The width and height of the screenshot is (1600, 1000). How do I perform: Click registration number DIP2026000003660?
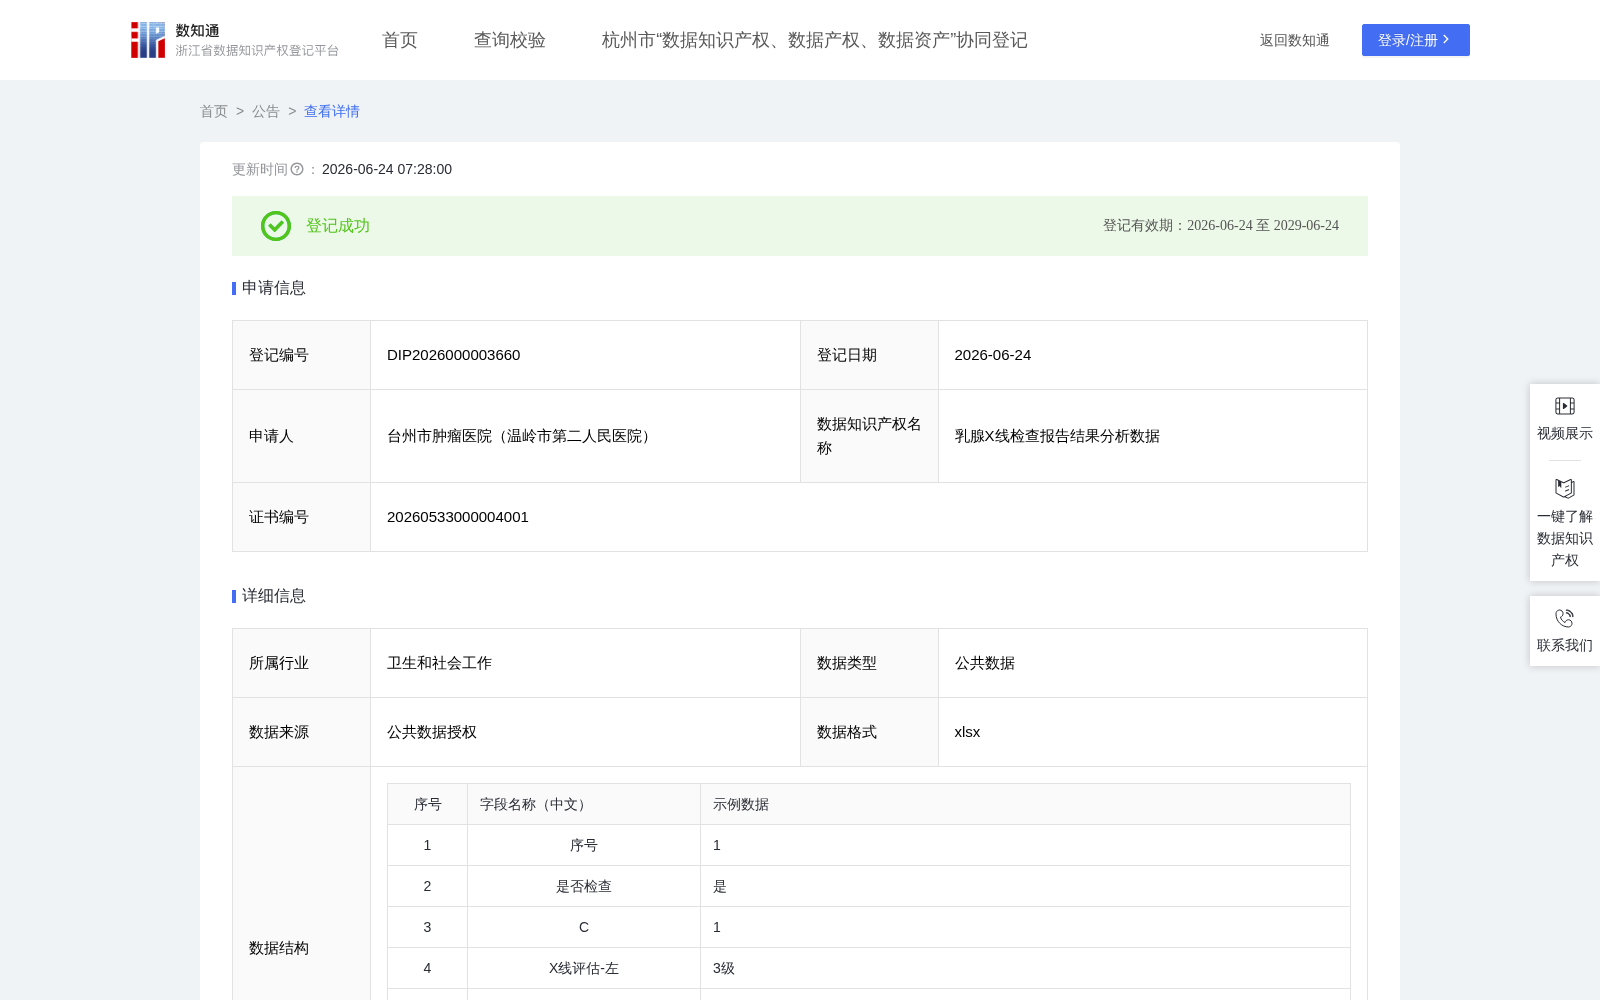454,355
